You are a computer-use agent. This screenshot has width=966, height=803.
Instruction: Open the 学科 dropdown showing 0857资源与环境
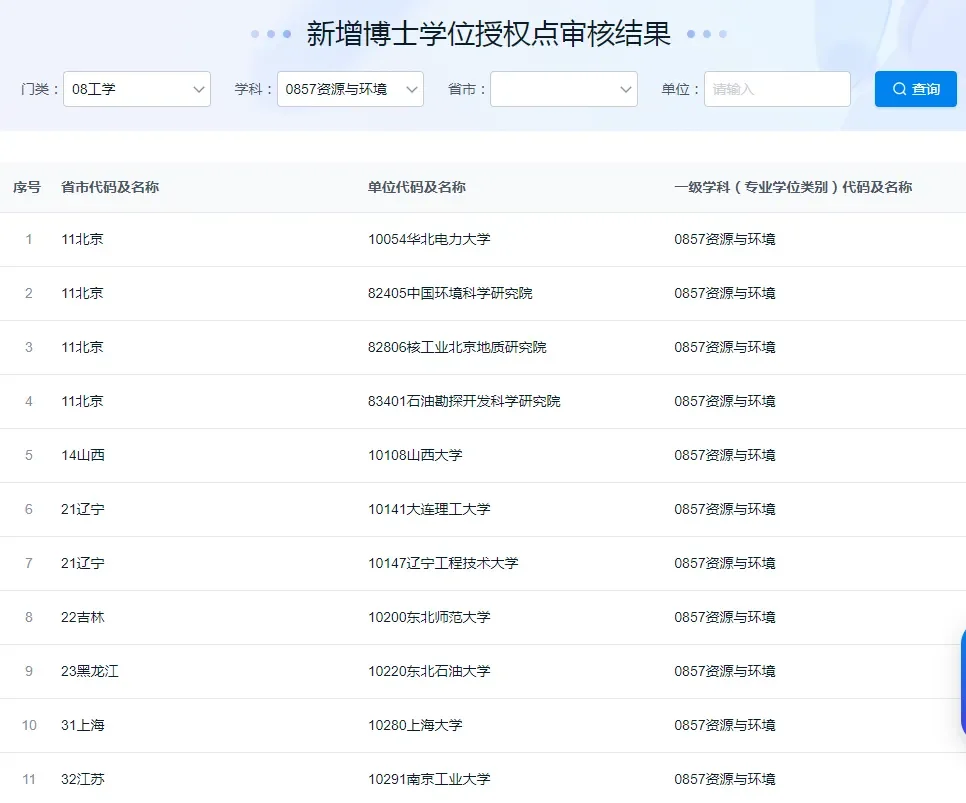click(350, 89)
